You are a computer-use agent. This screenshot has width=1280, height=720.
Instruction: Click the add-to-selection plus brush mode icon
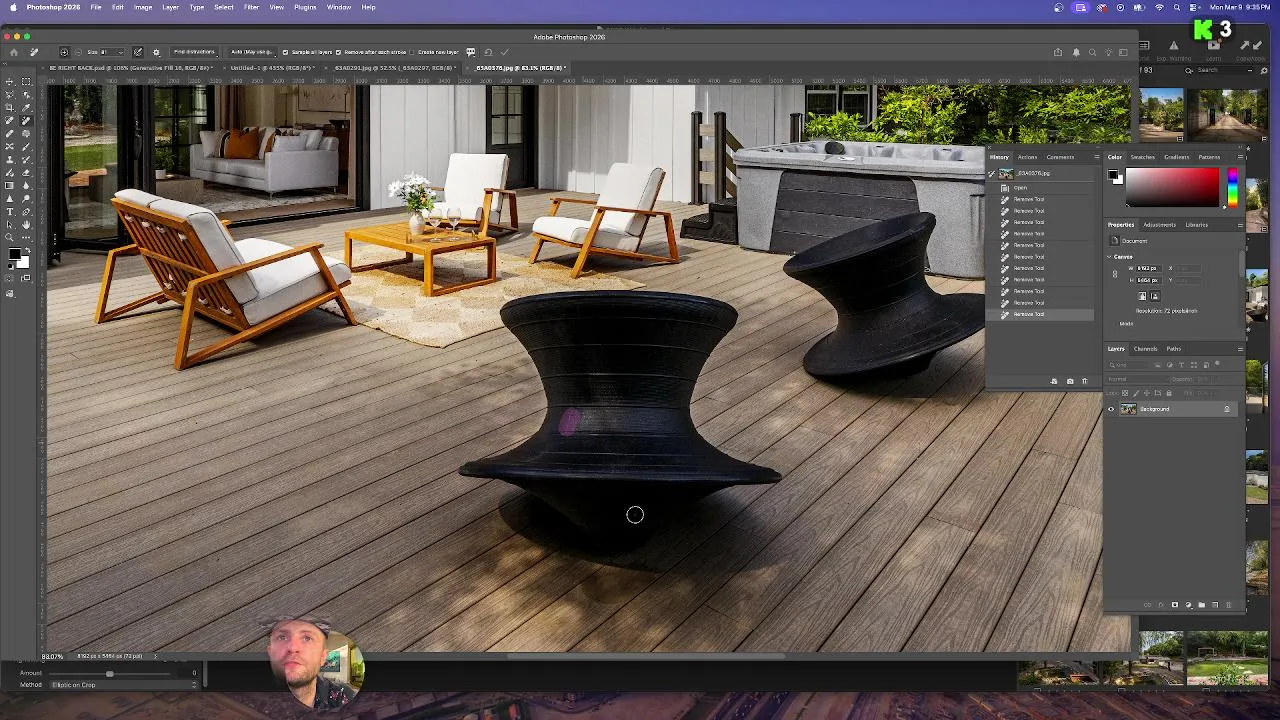(64, 52)
